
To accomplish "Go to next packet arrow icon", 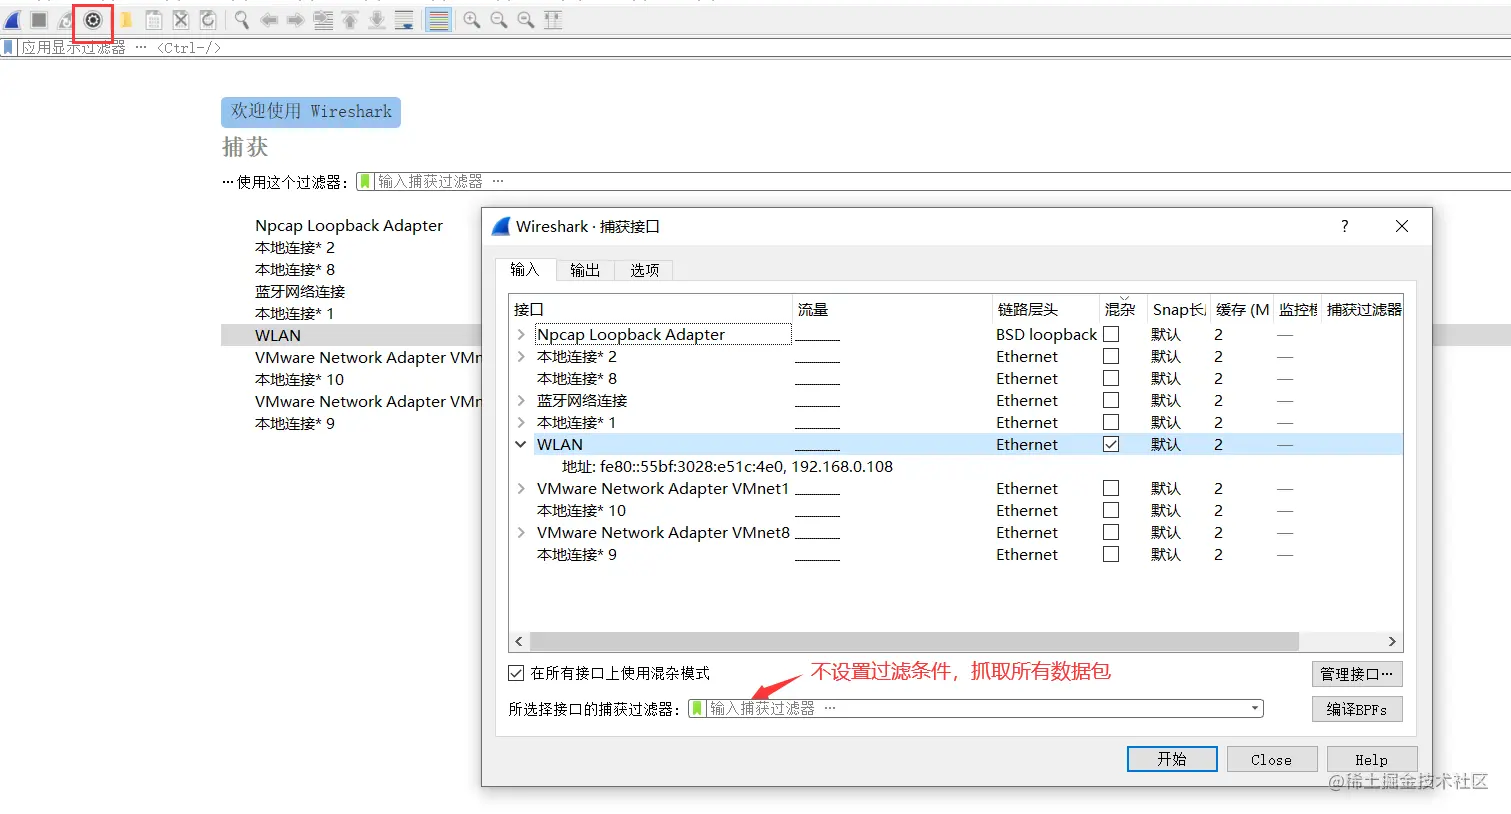I will pos(295,20).
